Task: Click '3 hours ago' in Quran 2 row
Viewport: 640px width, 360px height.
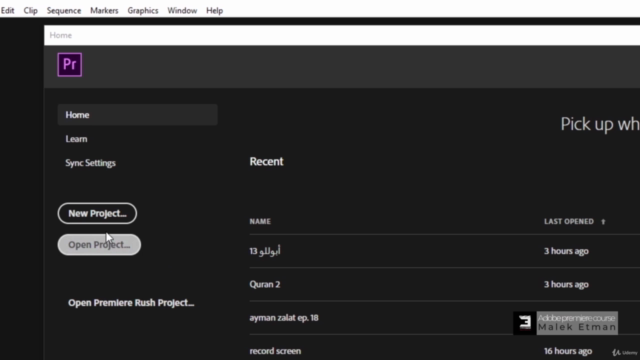Action: [566, 284]
